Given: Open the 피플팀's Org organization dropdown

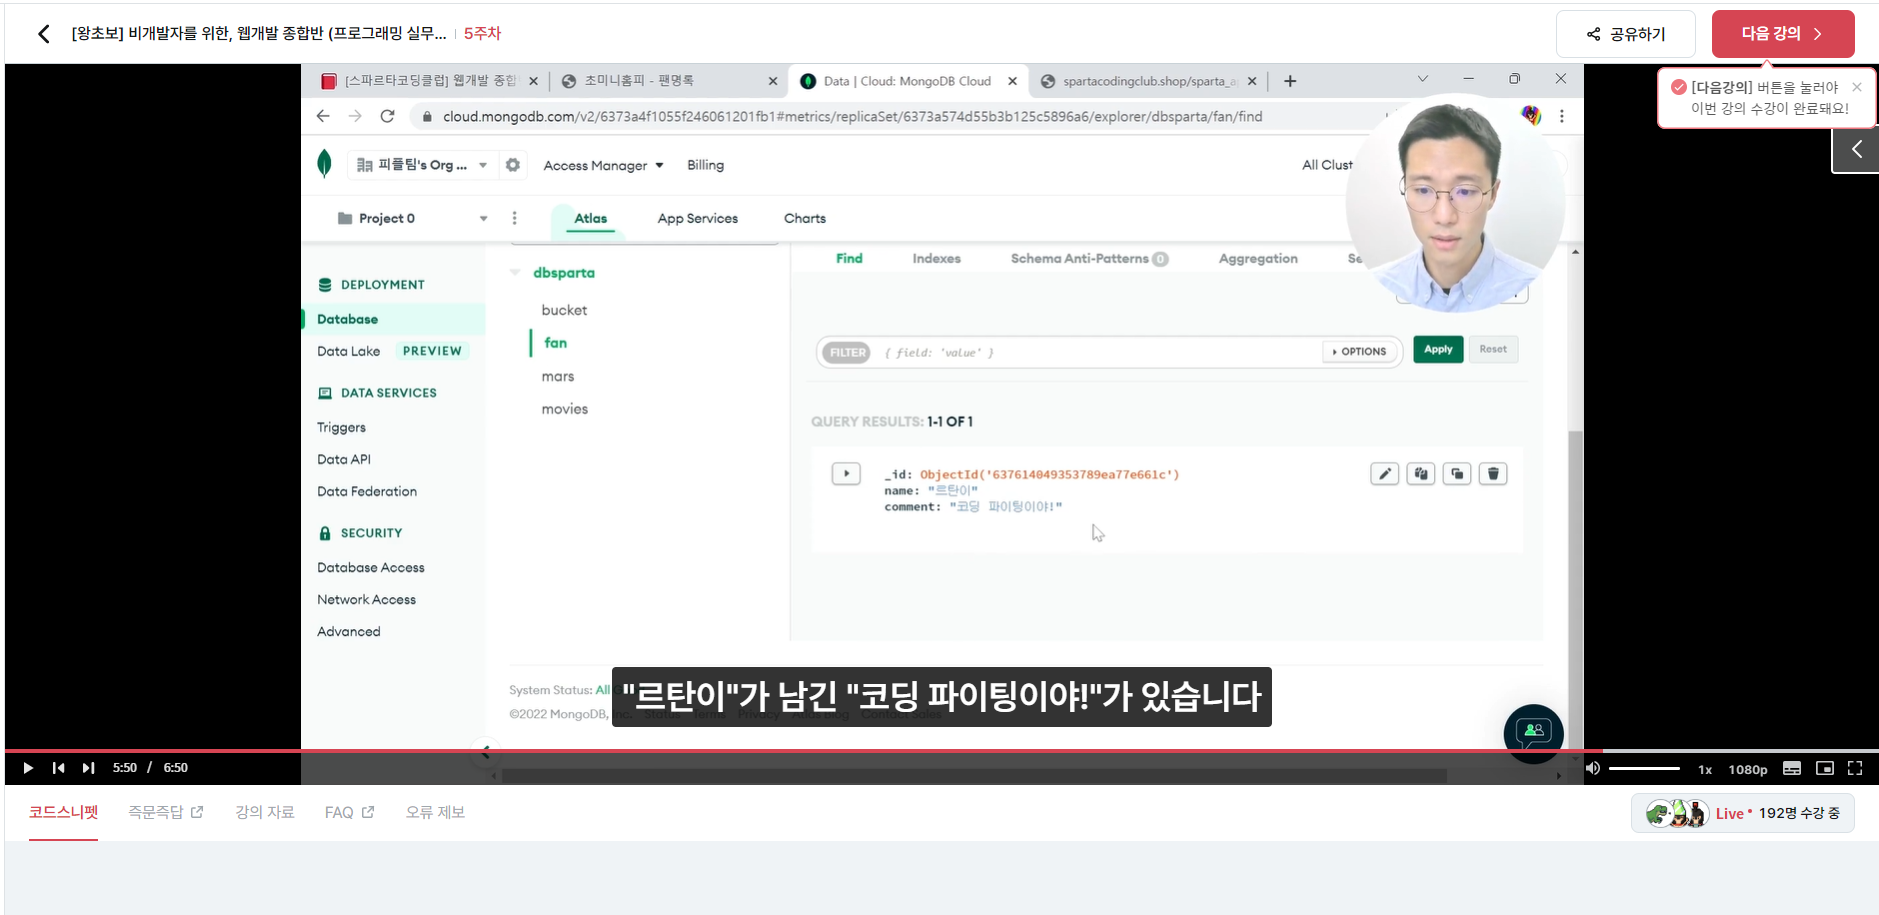Looking at the screenshot, I should [421, 165].
